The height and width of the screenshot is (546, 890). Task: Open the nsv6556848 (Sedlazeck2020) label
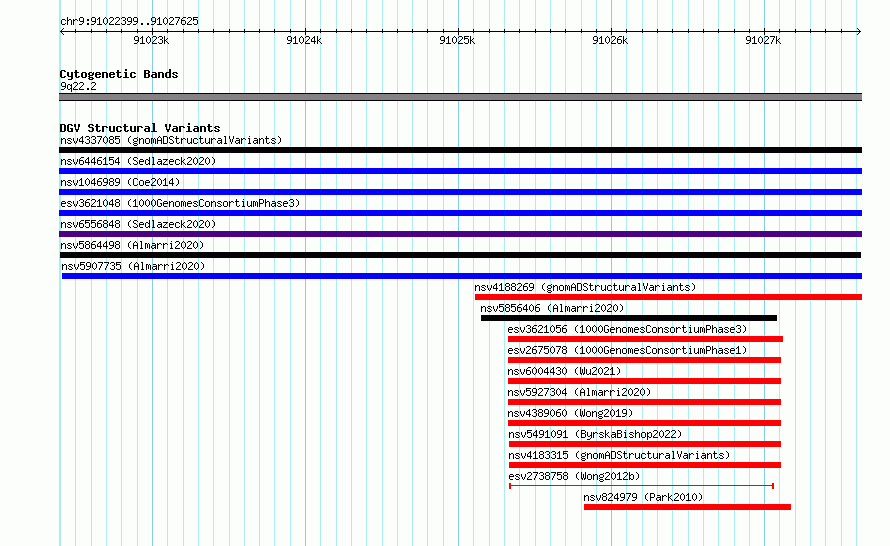[x=138, y=224]
